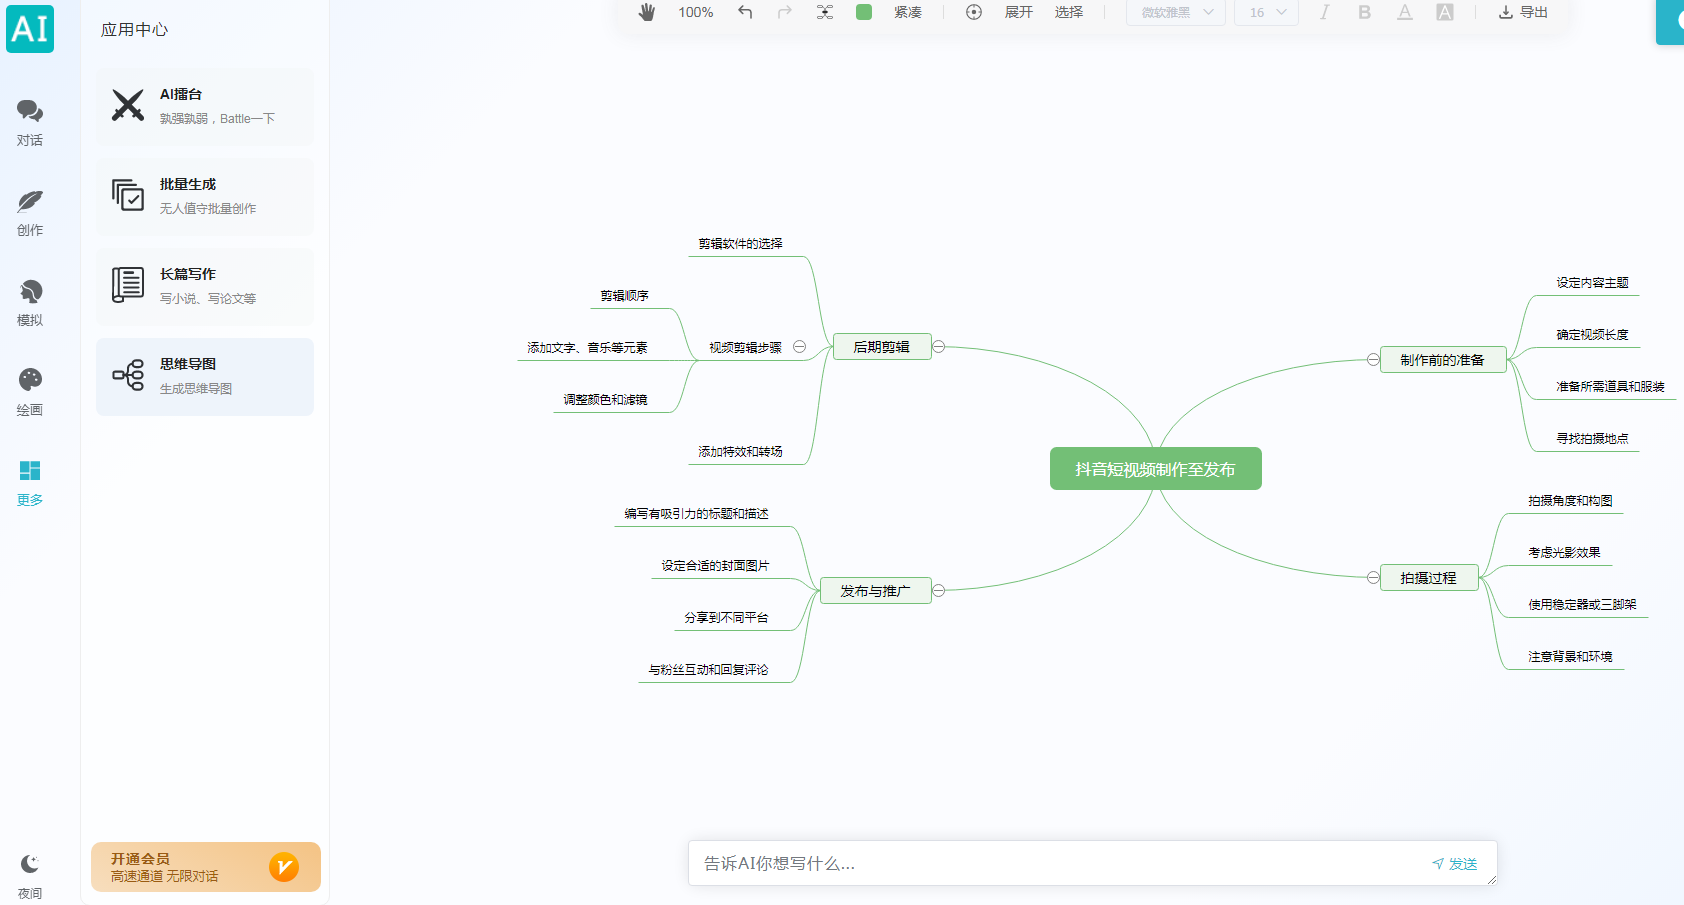Open the 长篇写作 app card
The height and width of the screenshot is (905, 1684).
pos(205,287)
